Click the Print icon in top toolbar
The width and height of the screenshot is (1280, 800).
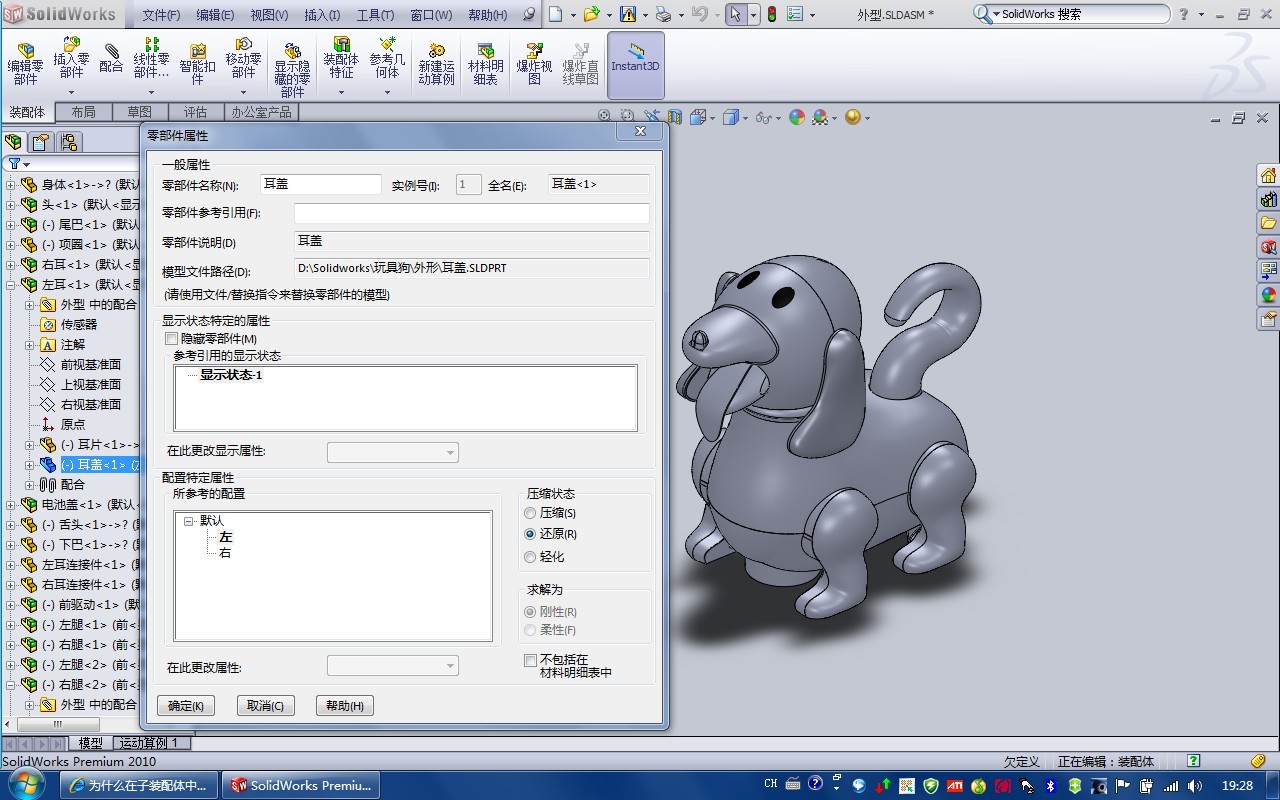coord(662,14)
